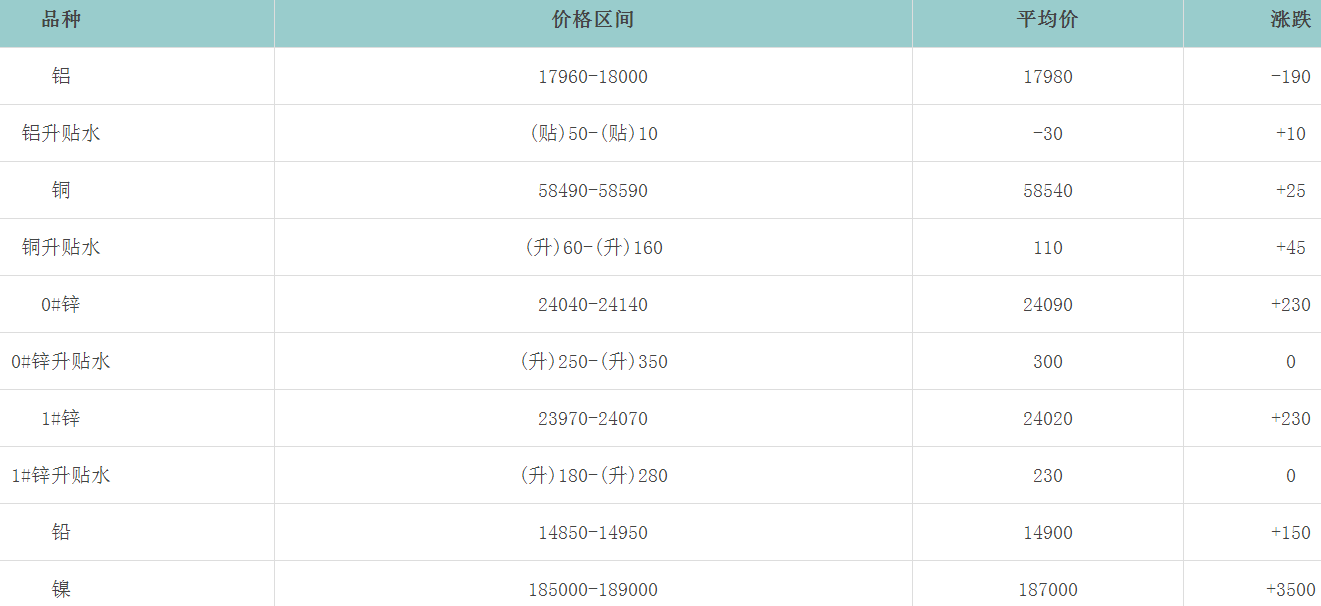Click the 1#锌升贴水 row label
Image resolution: width=1321 pixels, height=606 pixels.
pos(61,475)
